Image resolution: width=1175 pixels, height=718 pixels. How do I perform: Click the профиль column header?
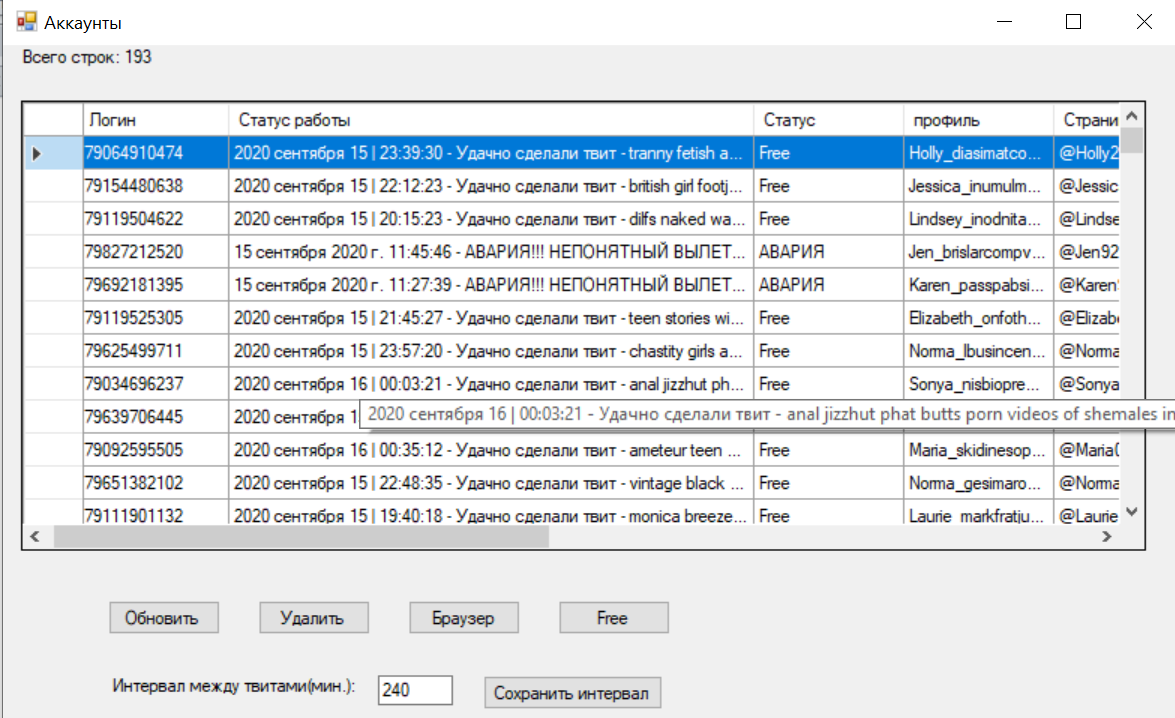[977, 120]
